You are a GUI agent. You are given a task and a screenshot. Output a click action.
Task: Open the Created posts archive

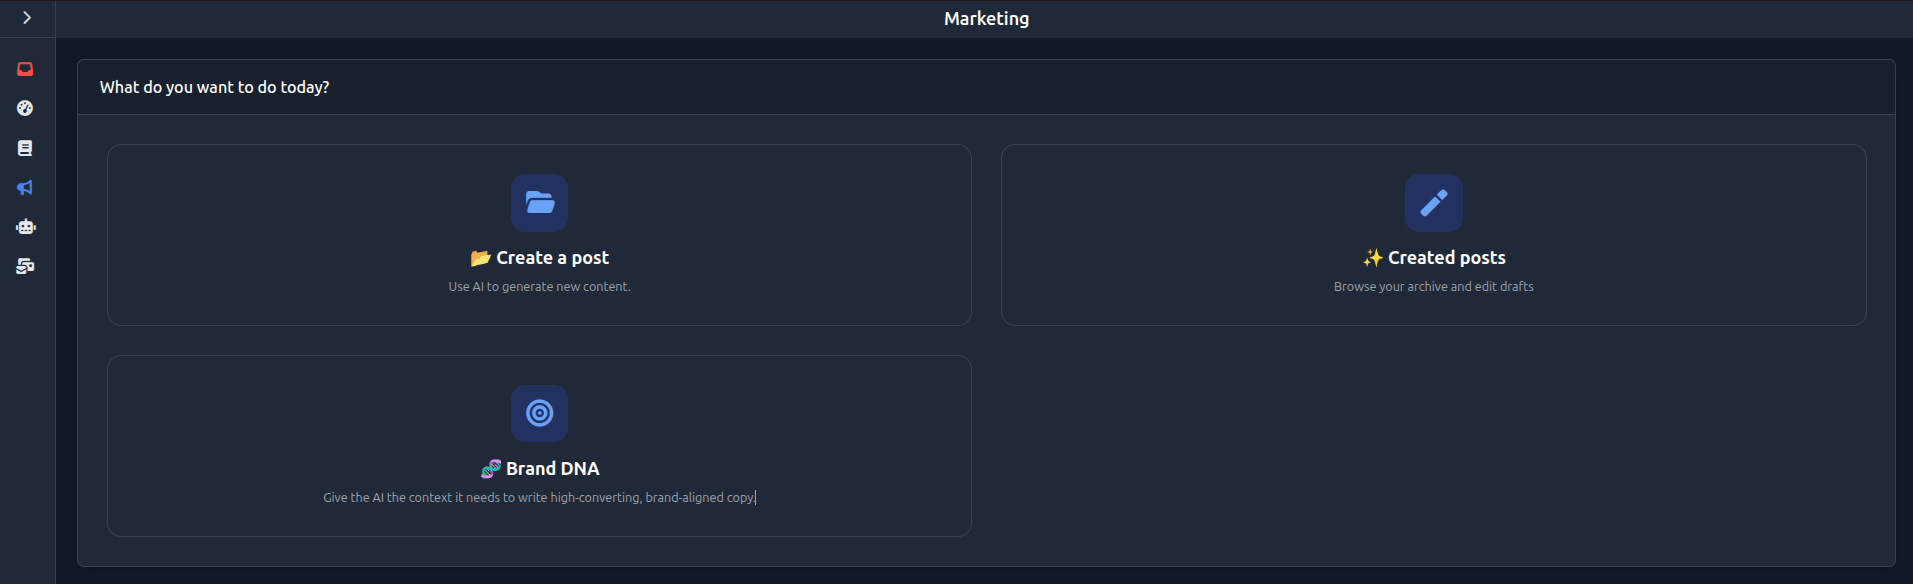tap(1433, 235)
